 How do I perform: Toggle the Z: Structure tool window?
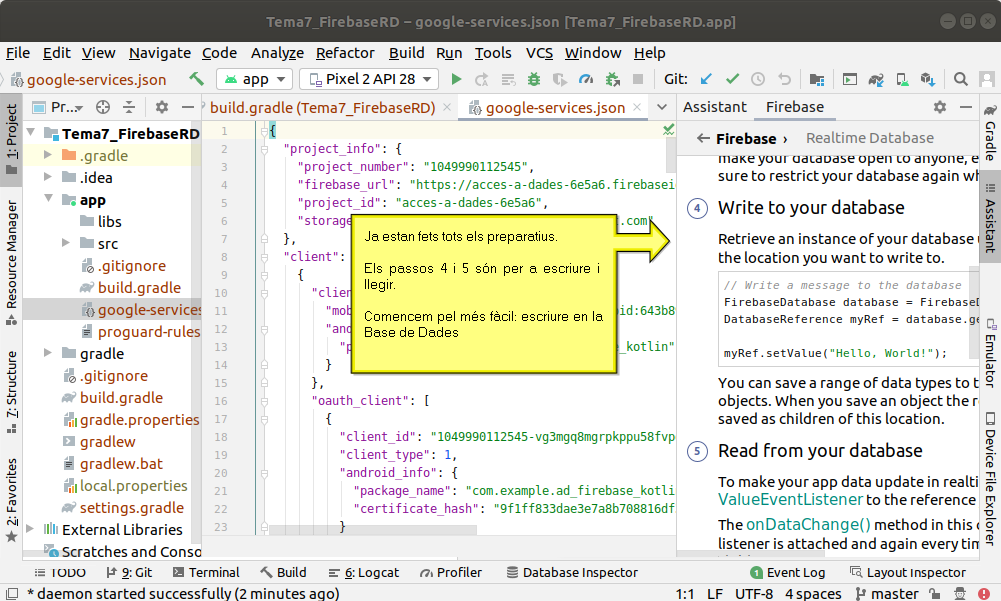[11, 393]
